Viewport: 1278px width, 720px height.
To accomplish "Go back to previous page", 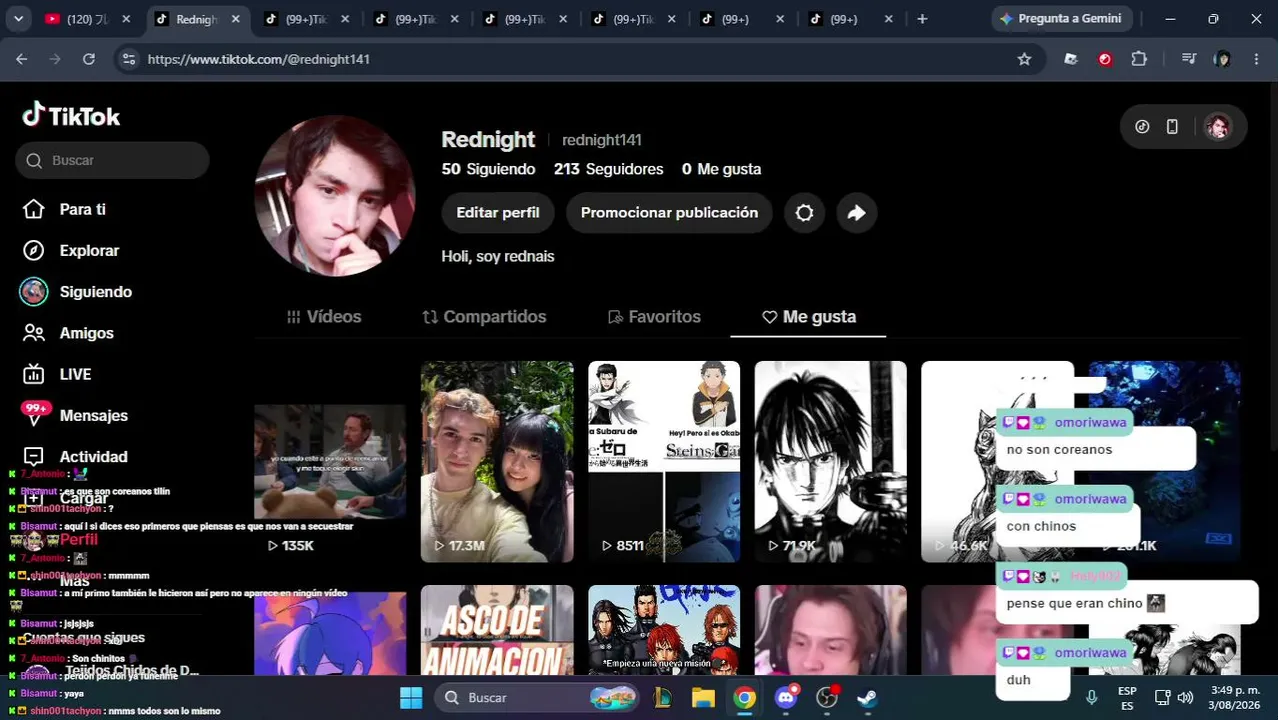I will pos(22,59).
